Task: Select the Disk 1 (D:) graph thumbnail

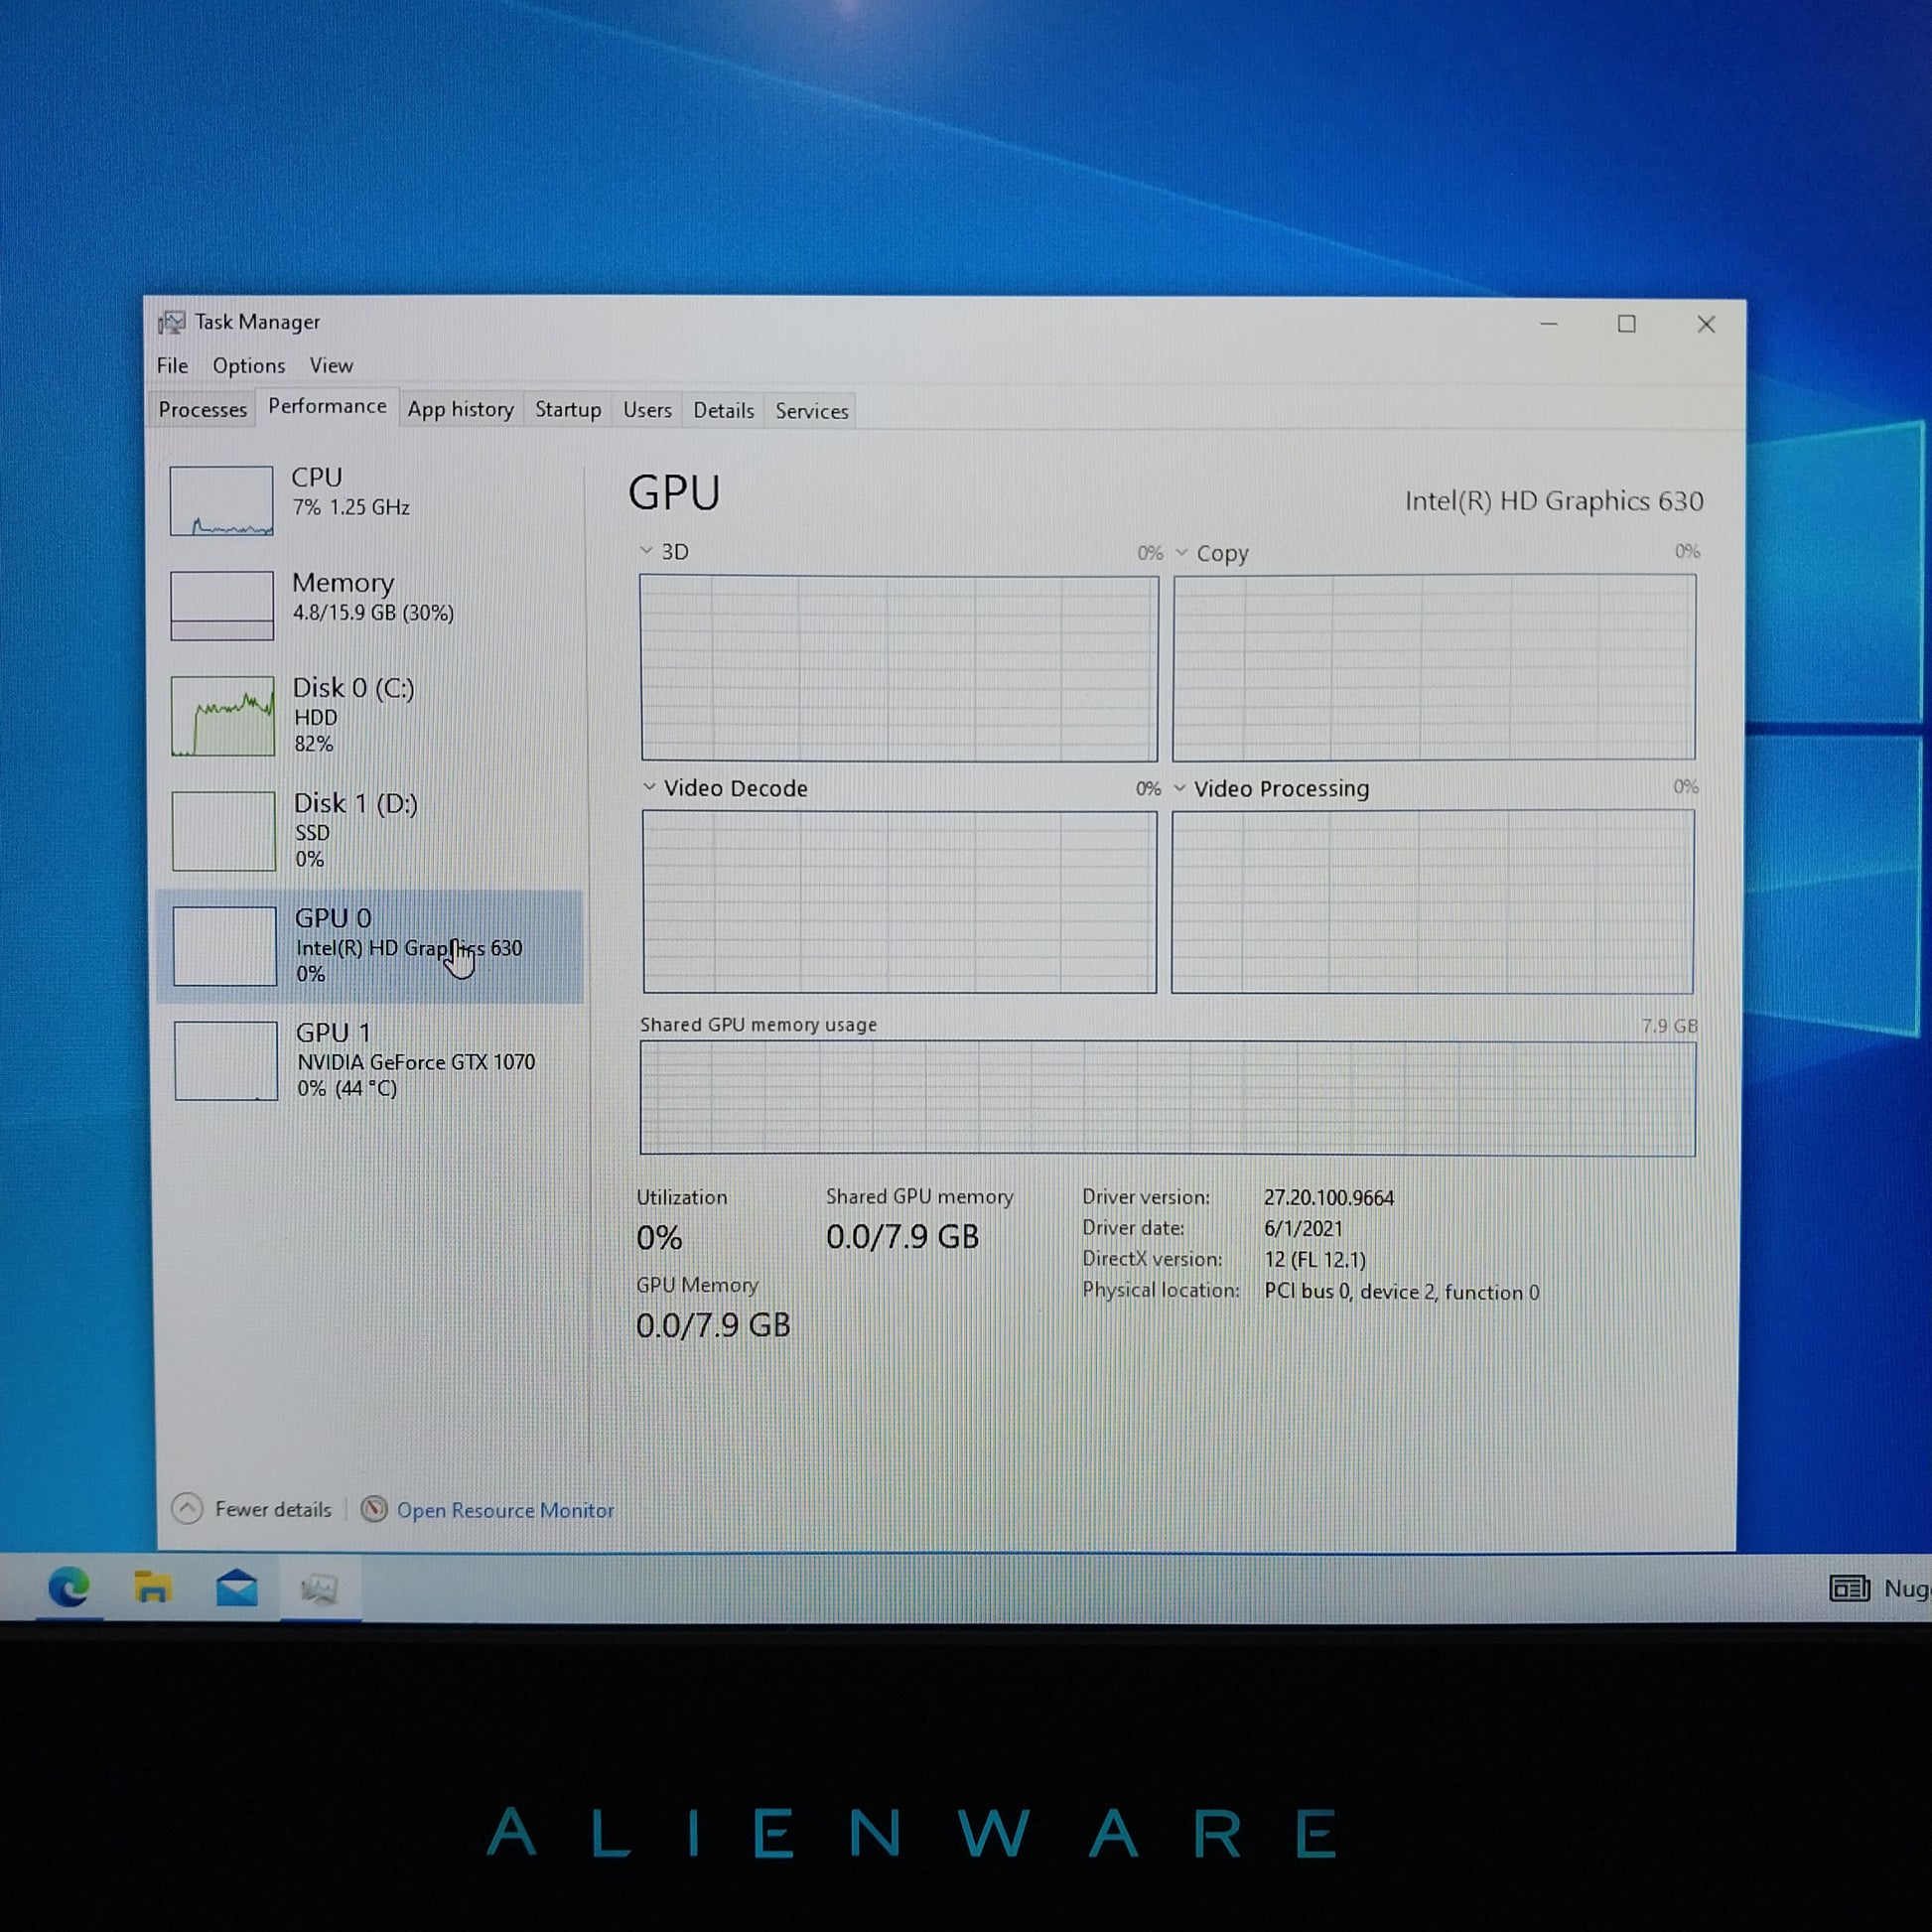Action: (224, 831)
